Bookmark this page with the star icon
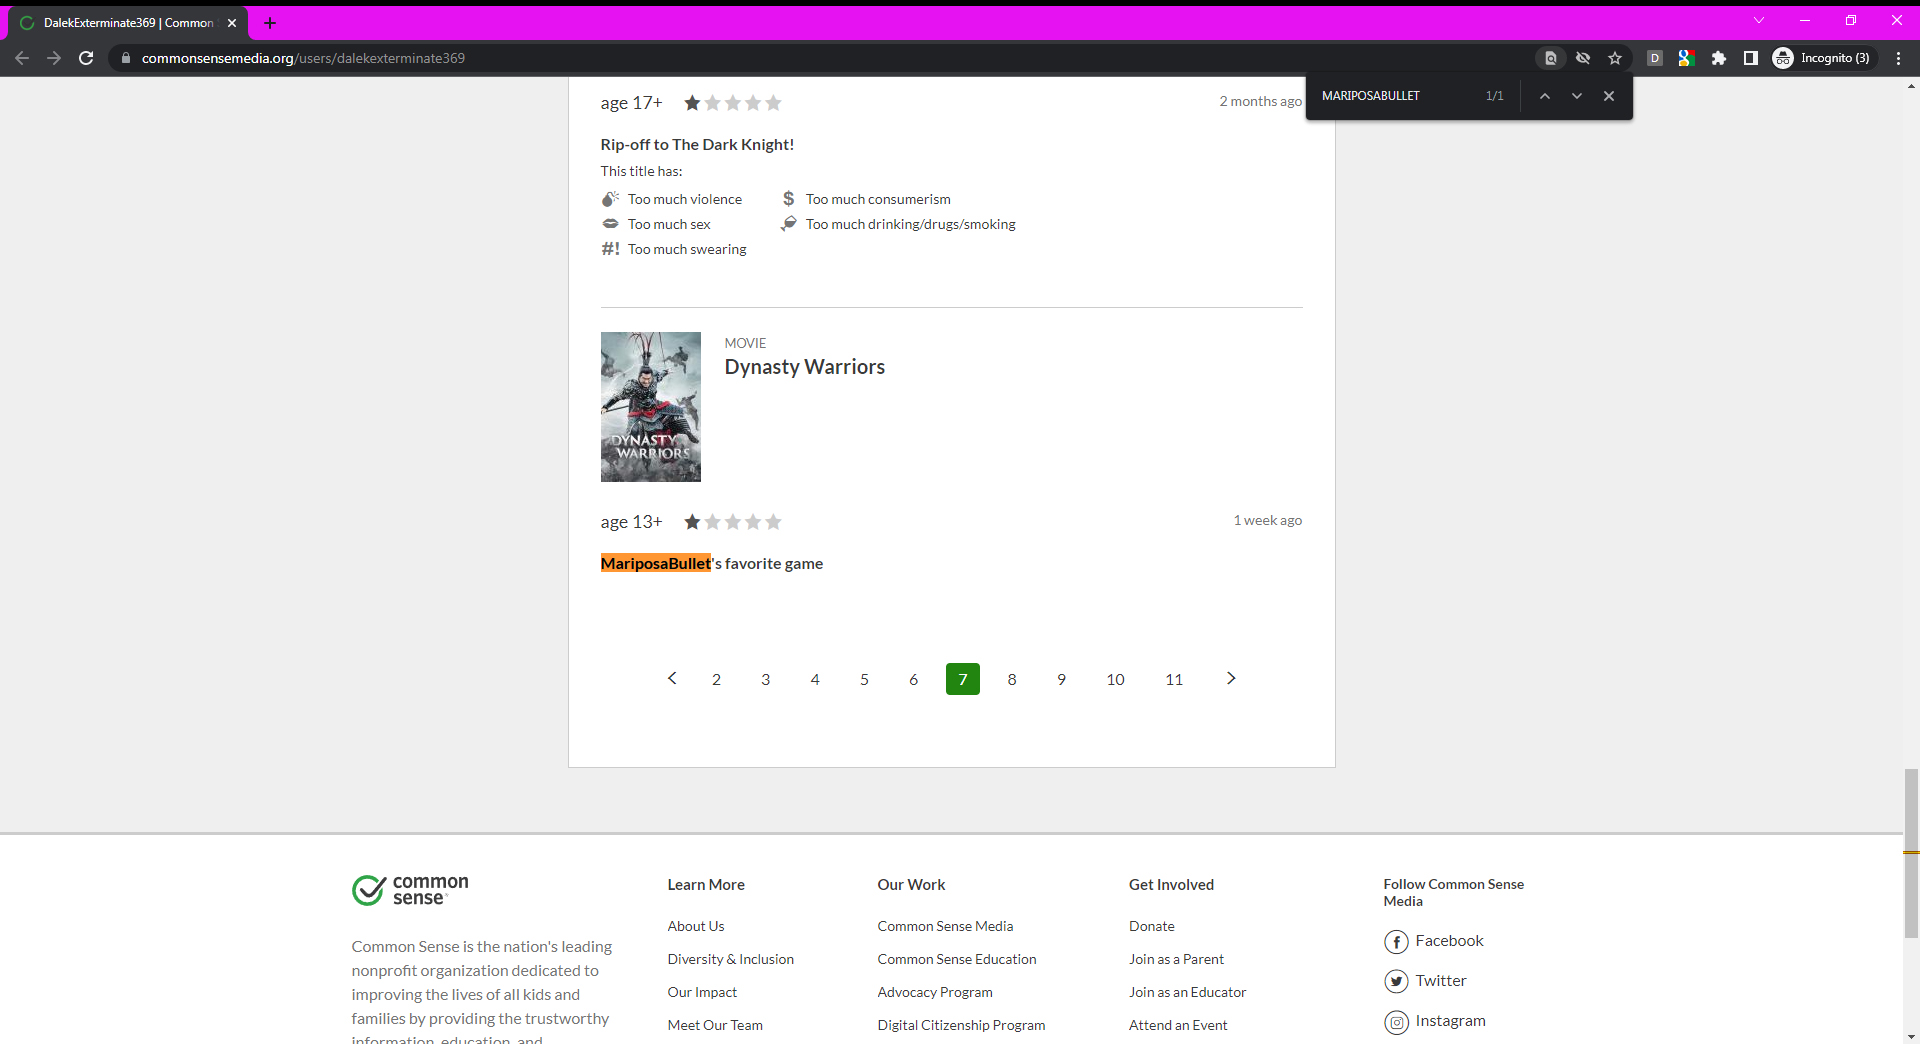The image size is (1920, 1044). [1615, 58]
